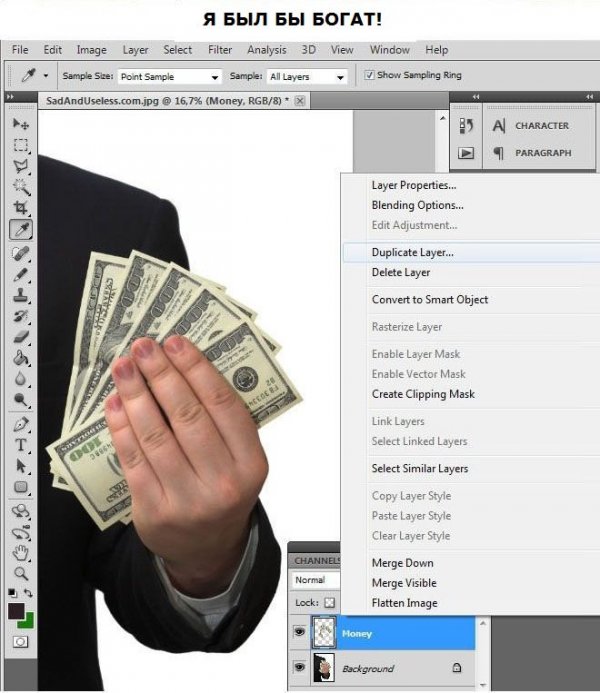
Task: Click the Money layer thumbnail
Action: coord(324,633)
